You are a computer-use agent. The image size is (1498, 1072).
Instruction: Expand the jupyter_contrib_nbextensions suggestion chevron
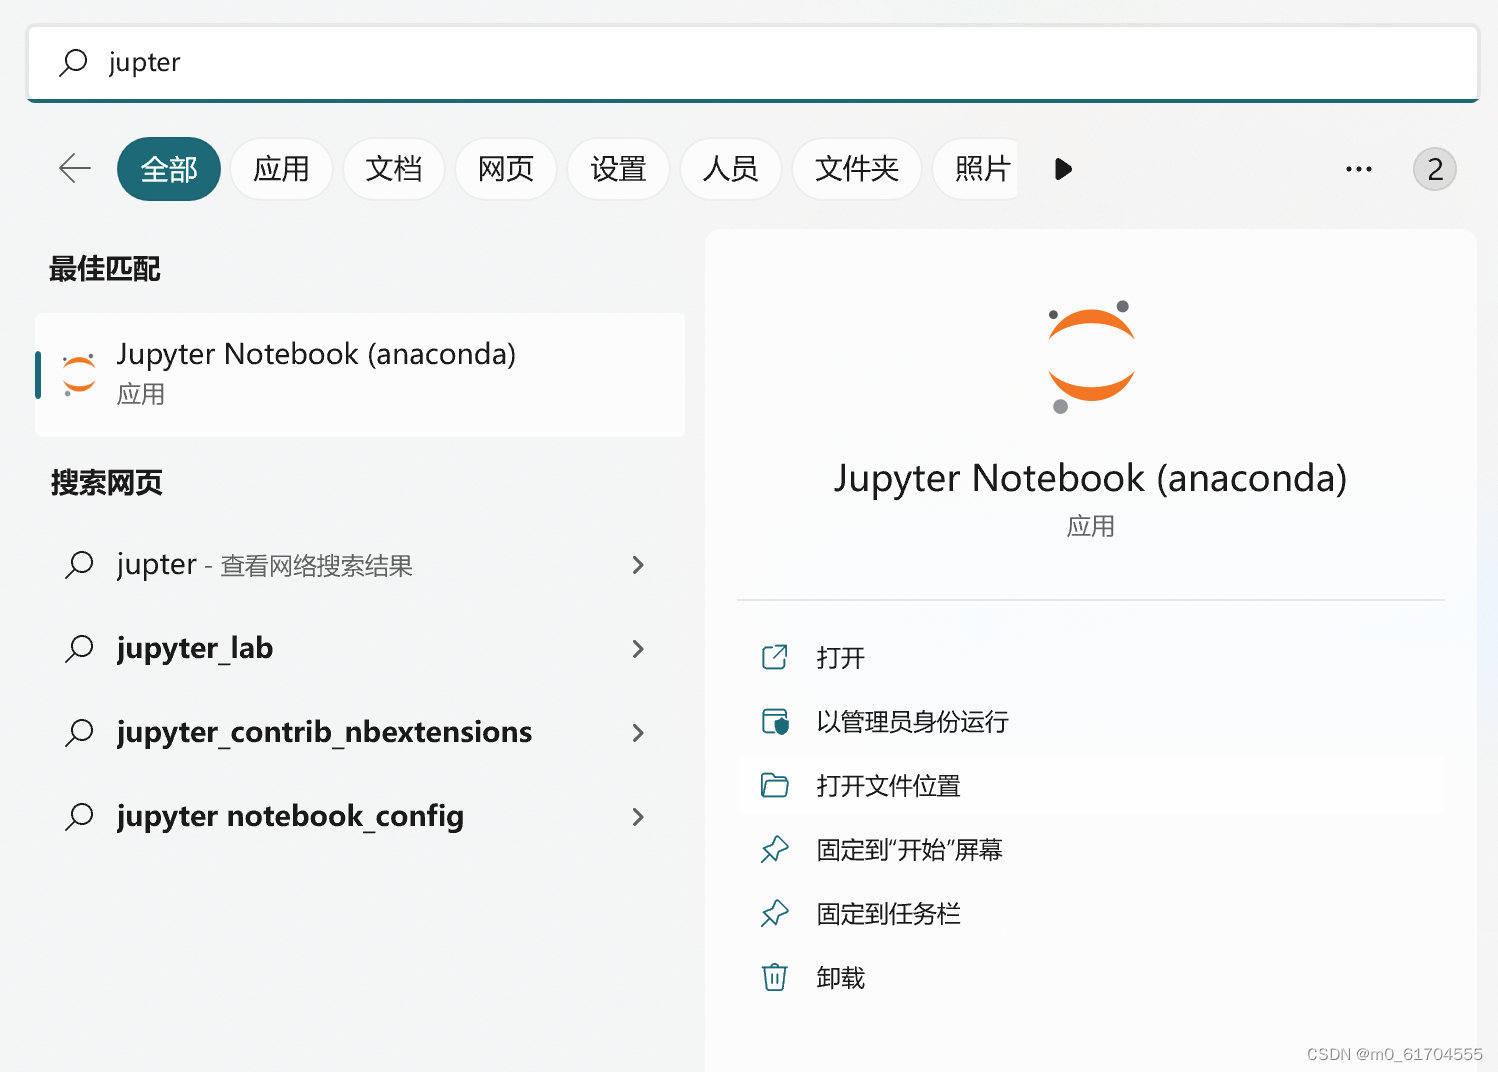pos(638,733)
